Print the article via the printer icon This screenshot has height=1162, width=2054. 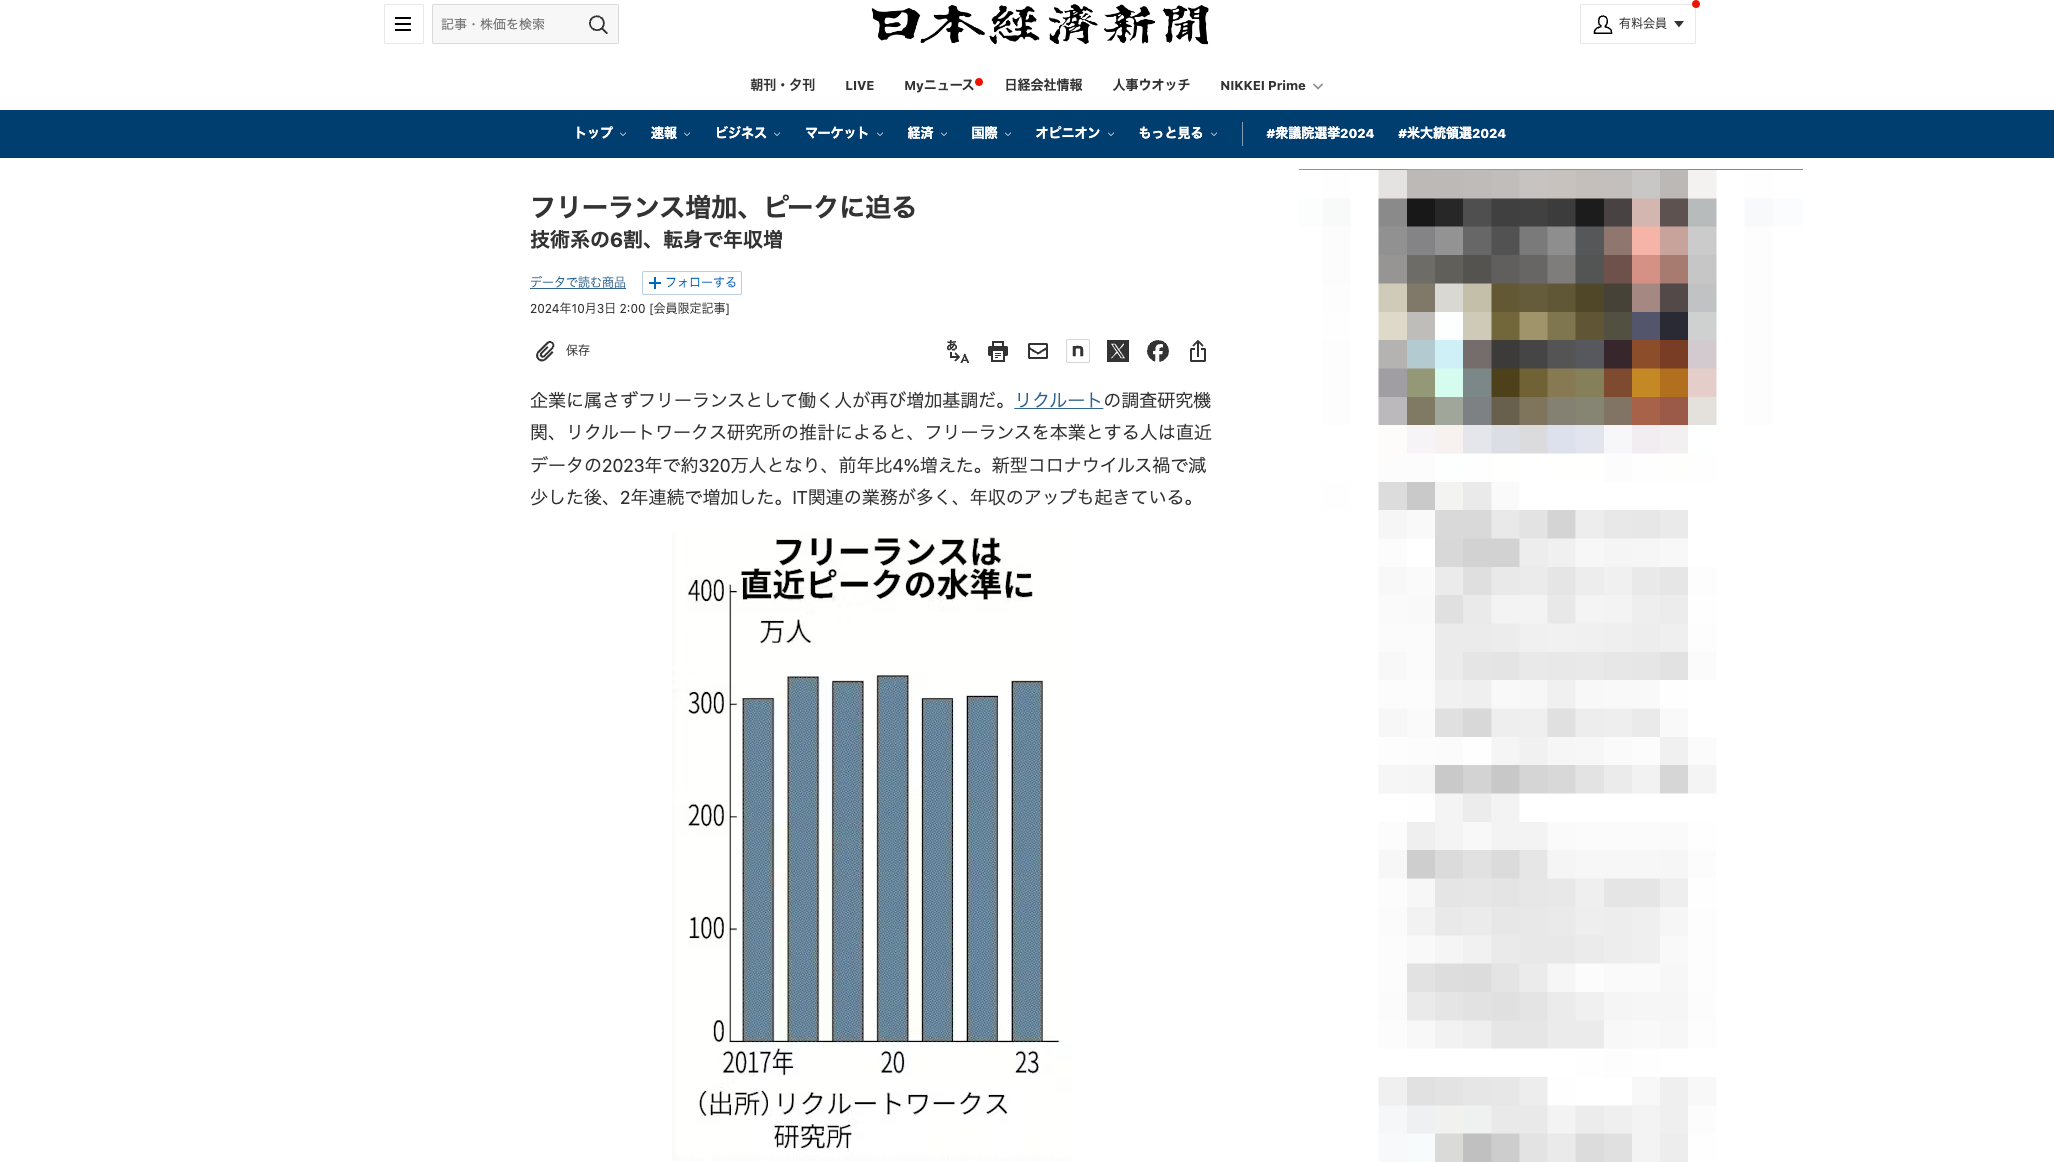pyautogui.click(x=997, y=351)
